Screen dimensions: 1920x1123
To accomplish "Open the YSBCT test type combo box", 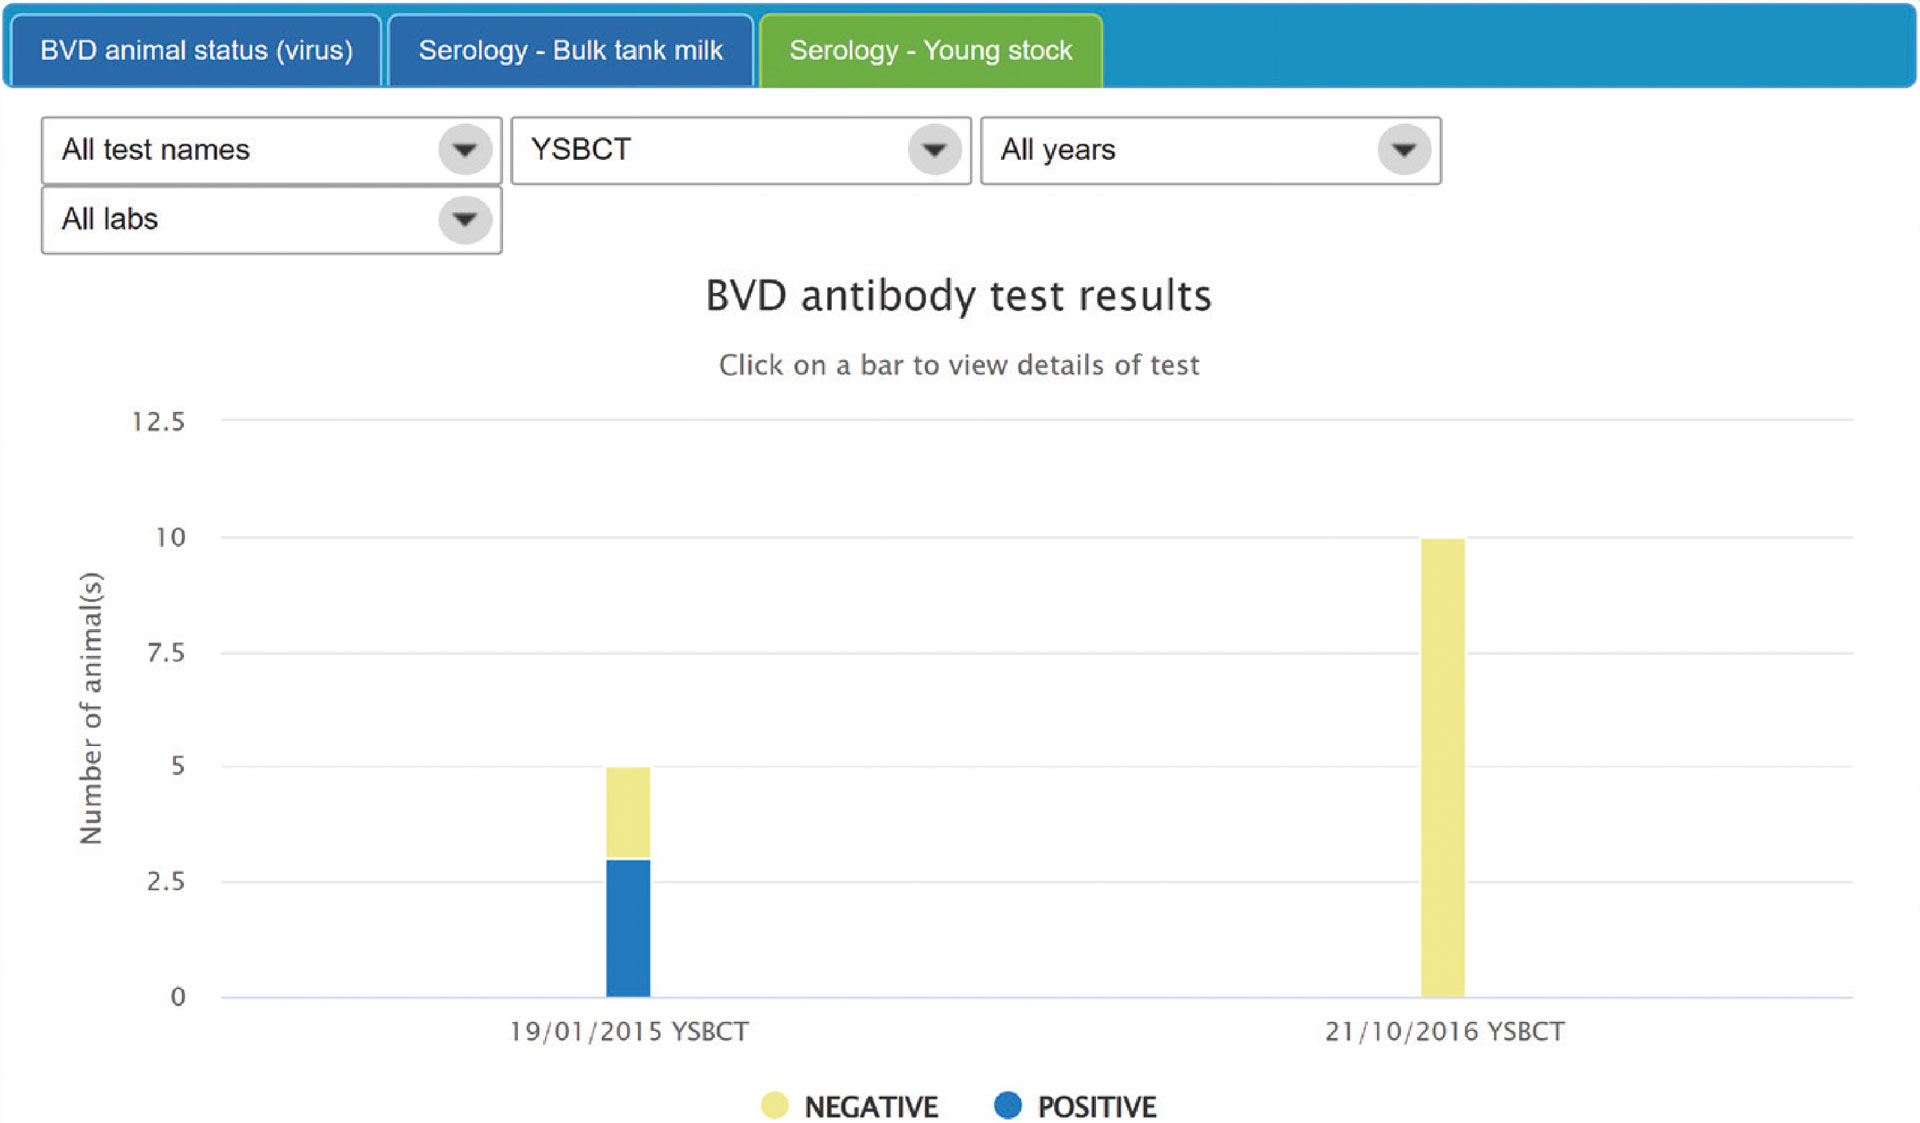I will tap(710, 150).
